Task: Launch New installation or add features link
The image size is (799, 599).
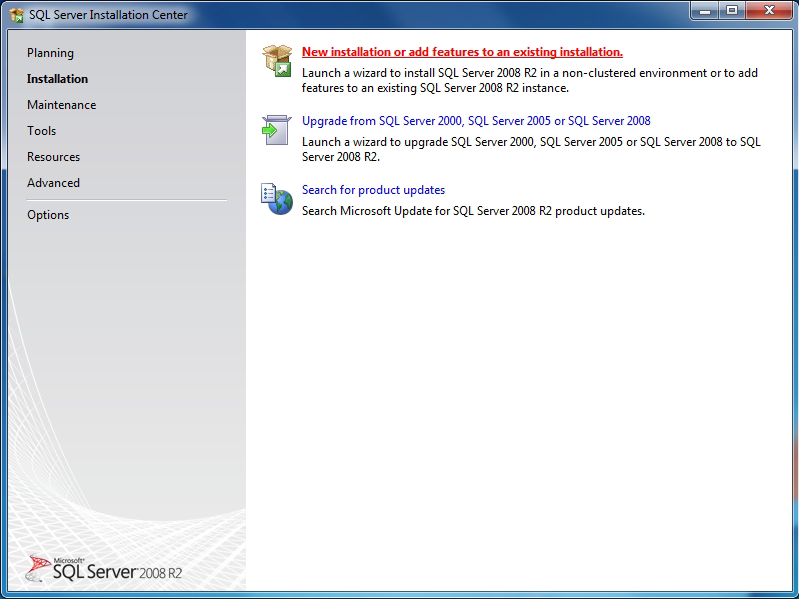Action: click(462, 52)
